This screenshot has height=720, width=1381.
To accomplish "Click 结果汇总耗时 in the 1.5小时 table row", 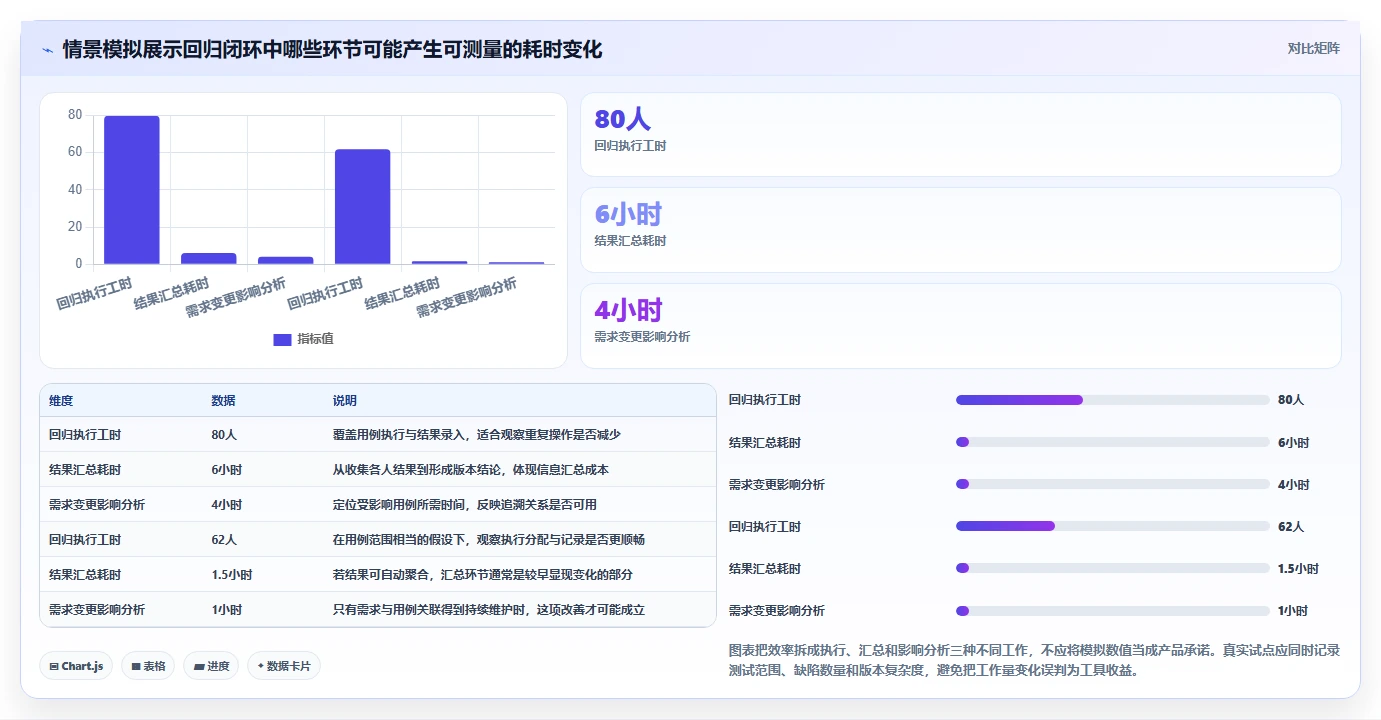I will pos(85,575).
